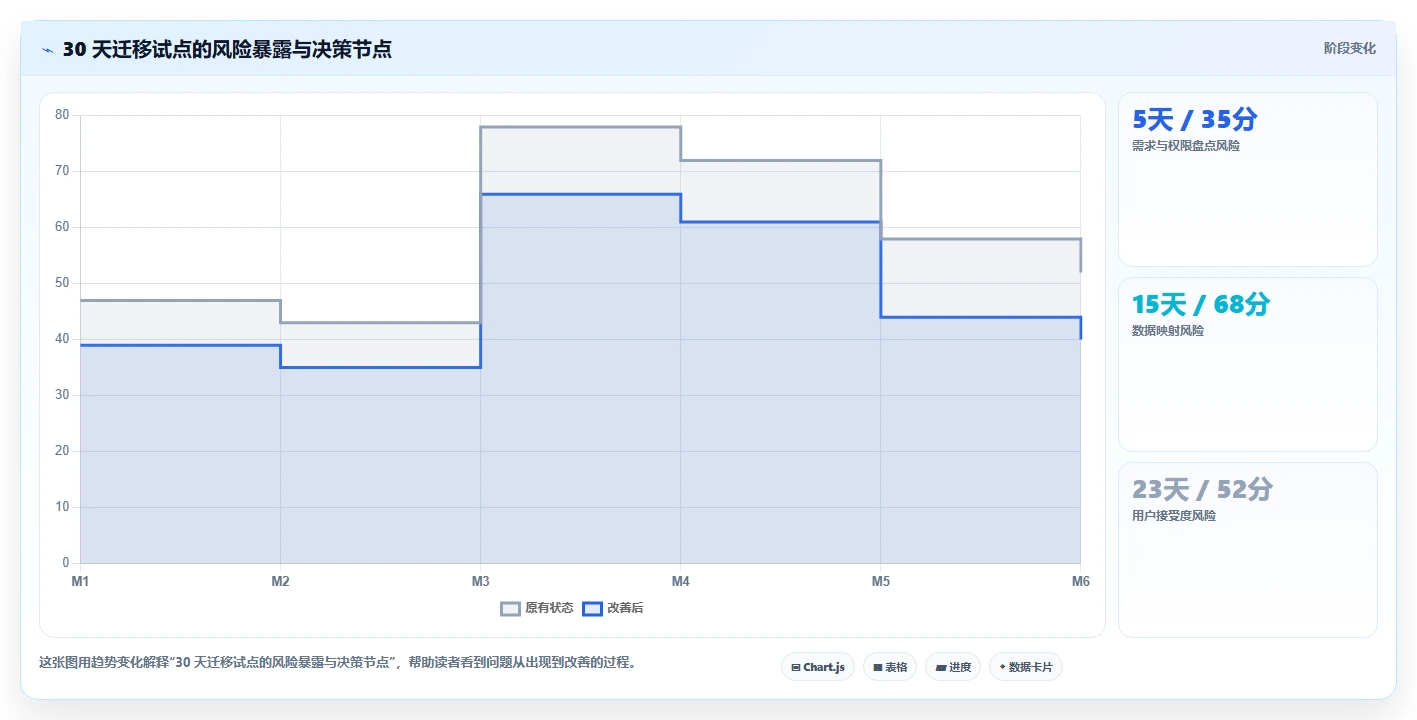
Task: Select the Chart.js tag chip
Action: [x=818, y=667]
